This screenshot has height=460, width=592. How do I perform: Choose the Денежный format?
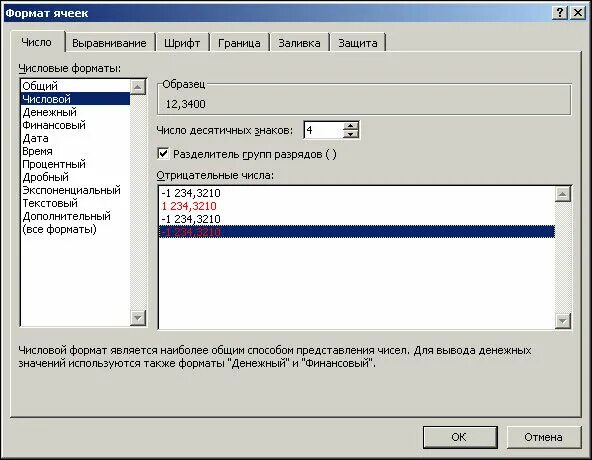[76, 112]
